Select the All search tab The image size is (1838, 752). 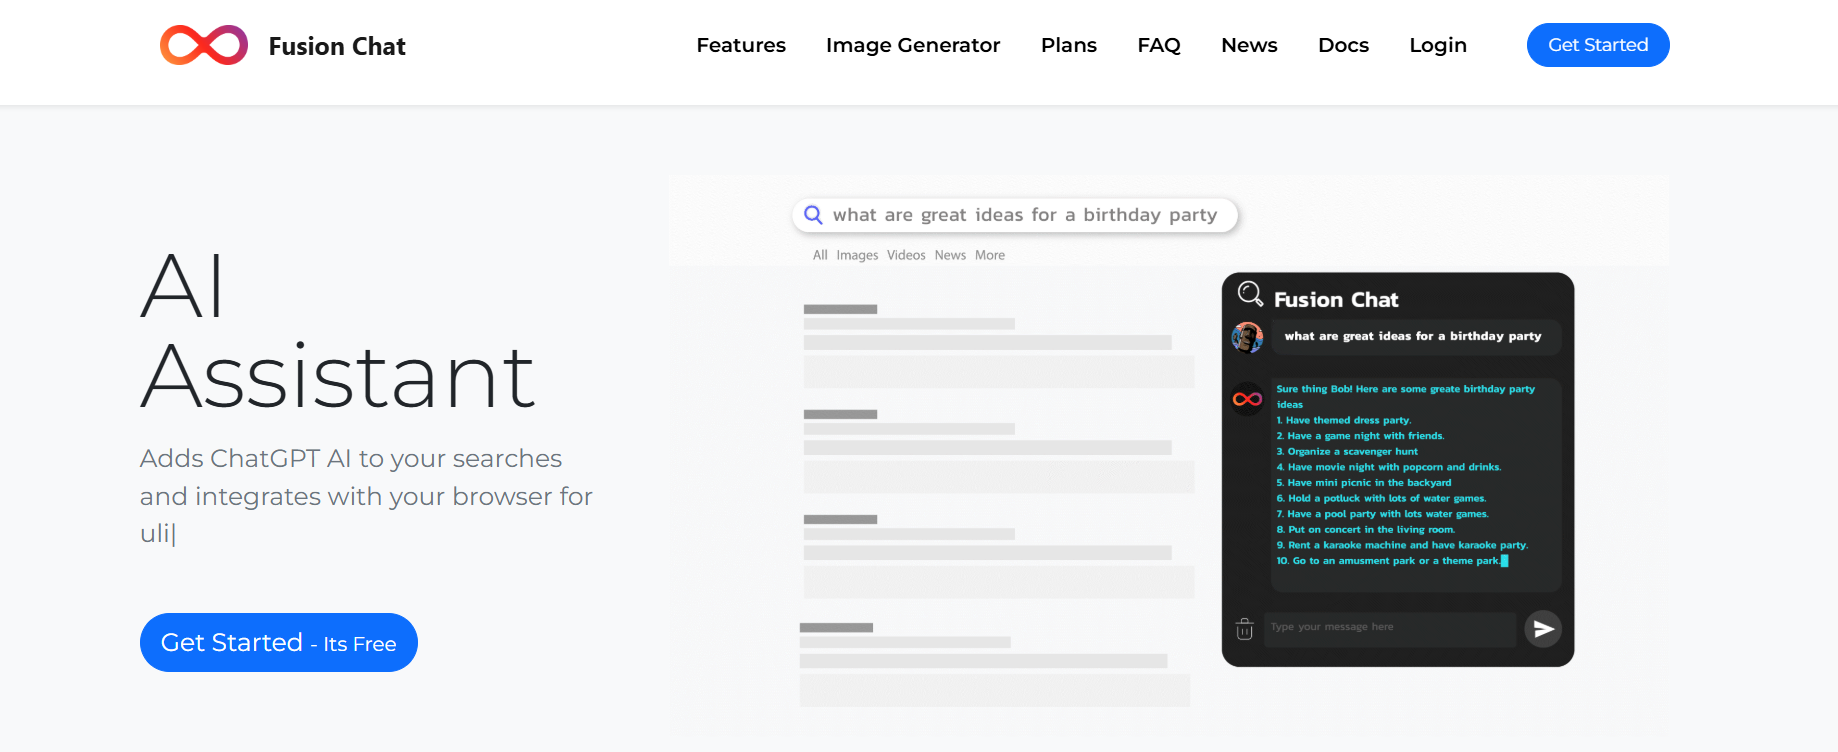point(820,255)
